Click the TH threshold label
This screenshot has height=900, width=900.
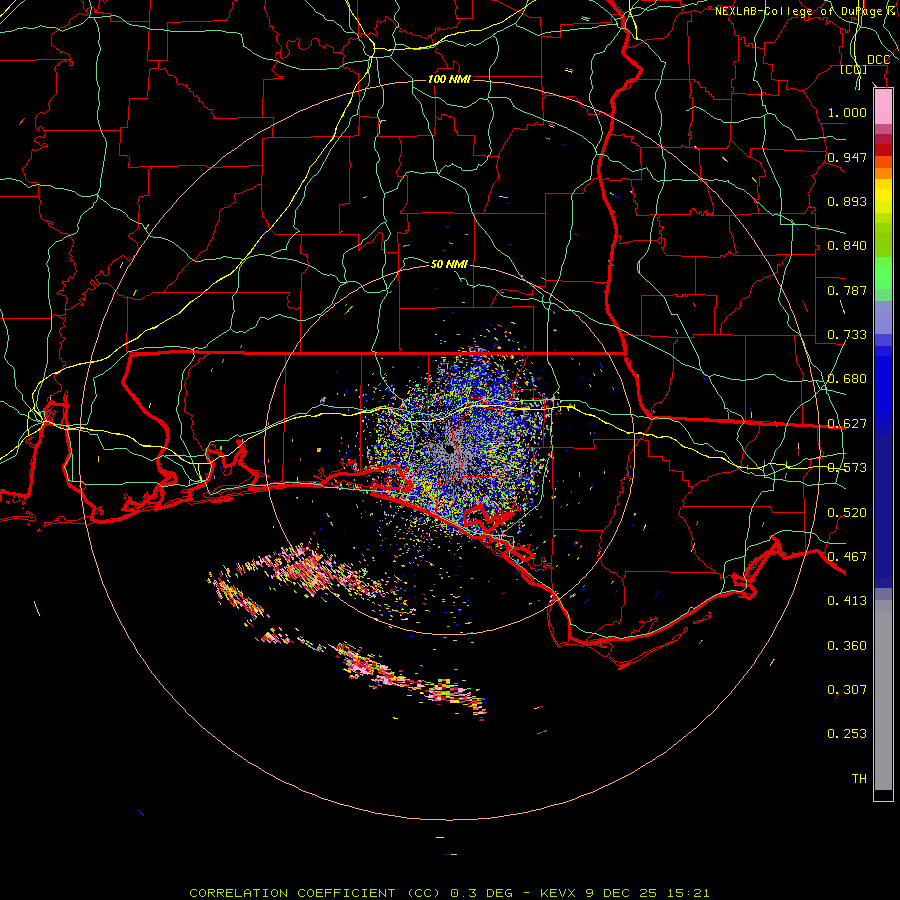point(859,779)
